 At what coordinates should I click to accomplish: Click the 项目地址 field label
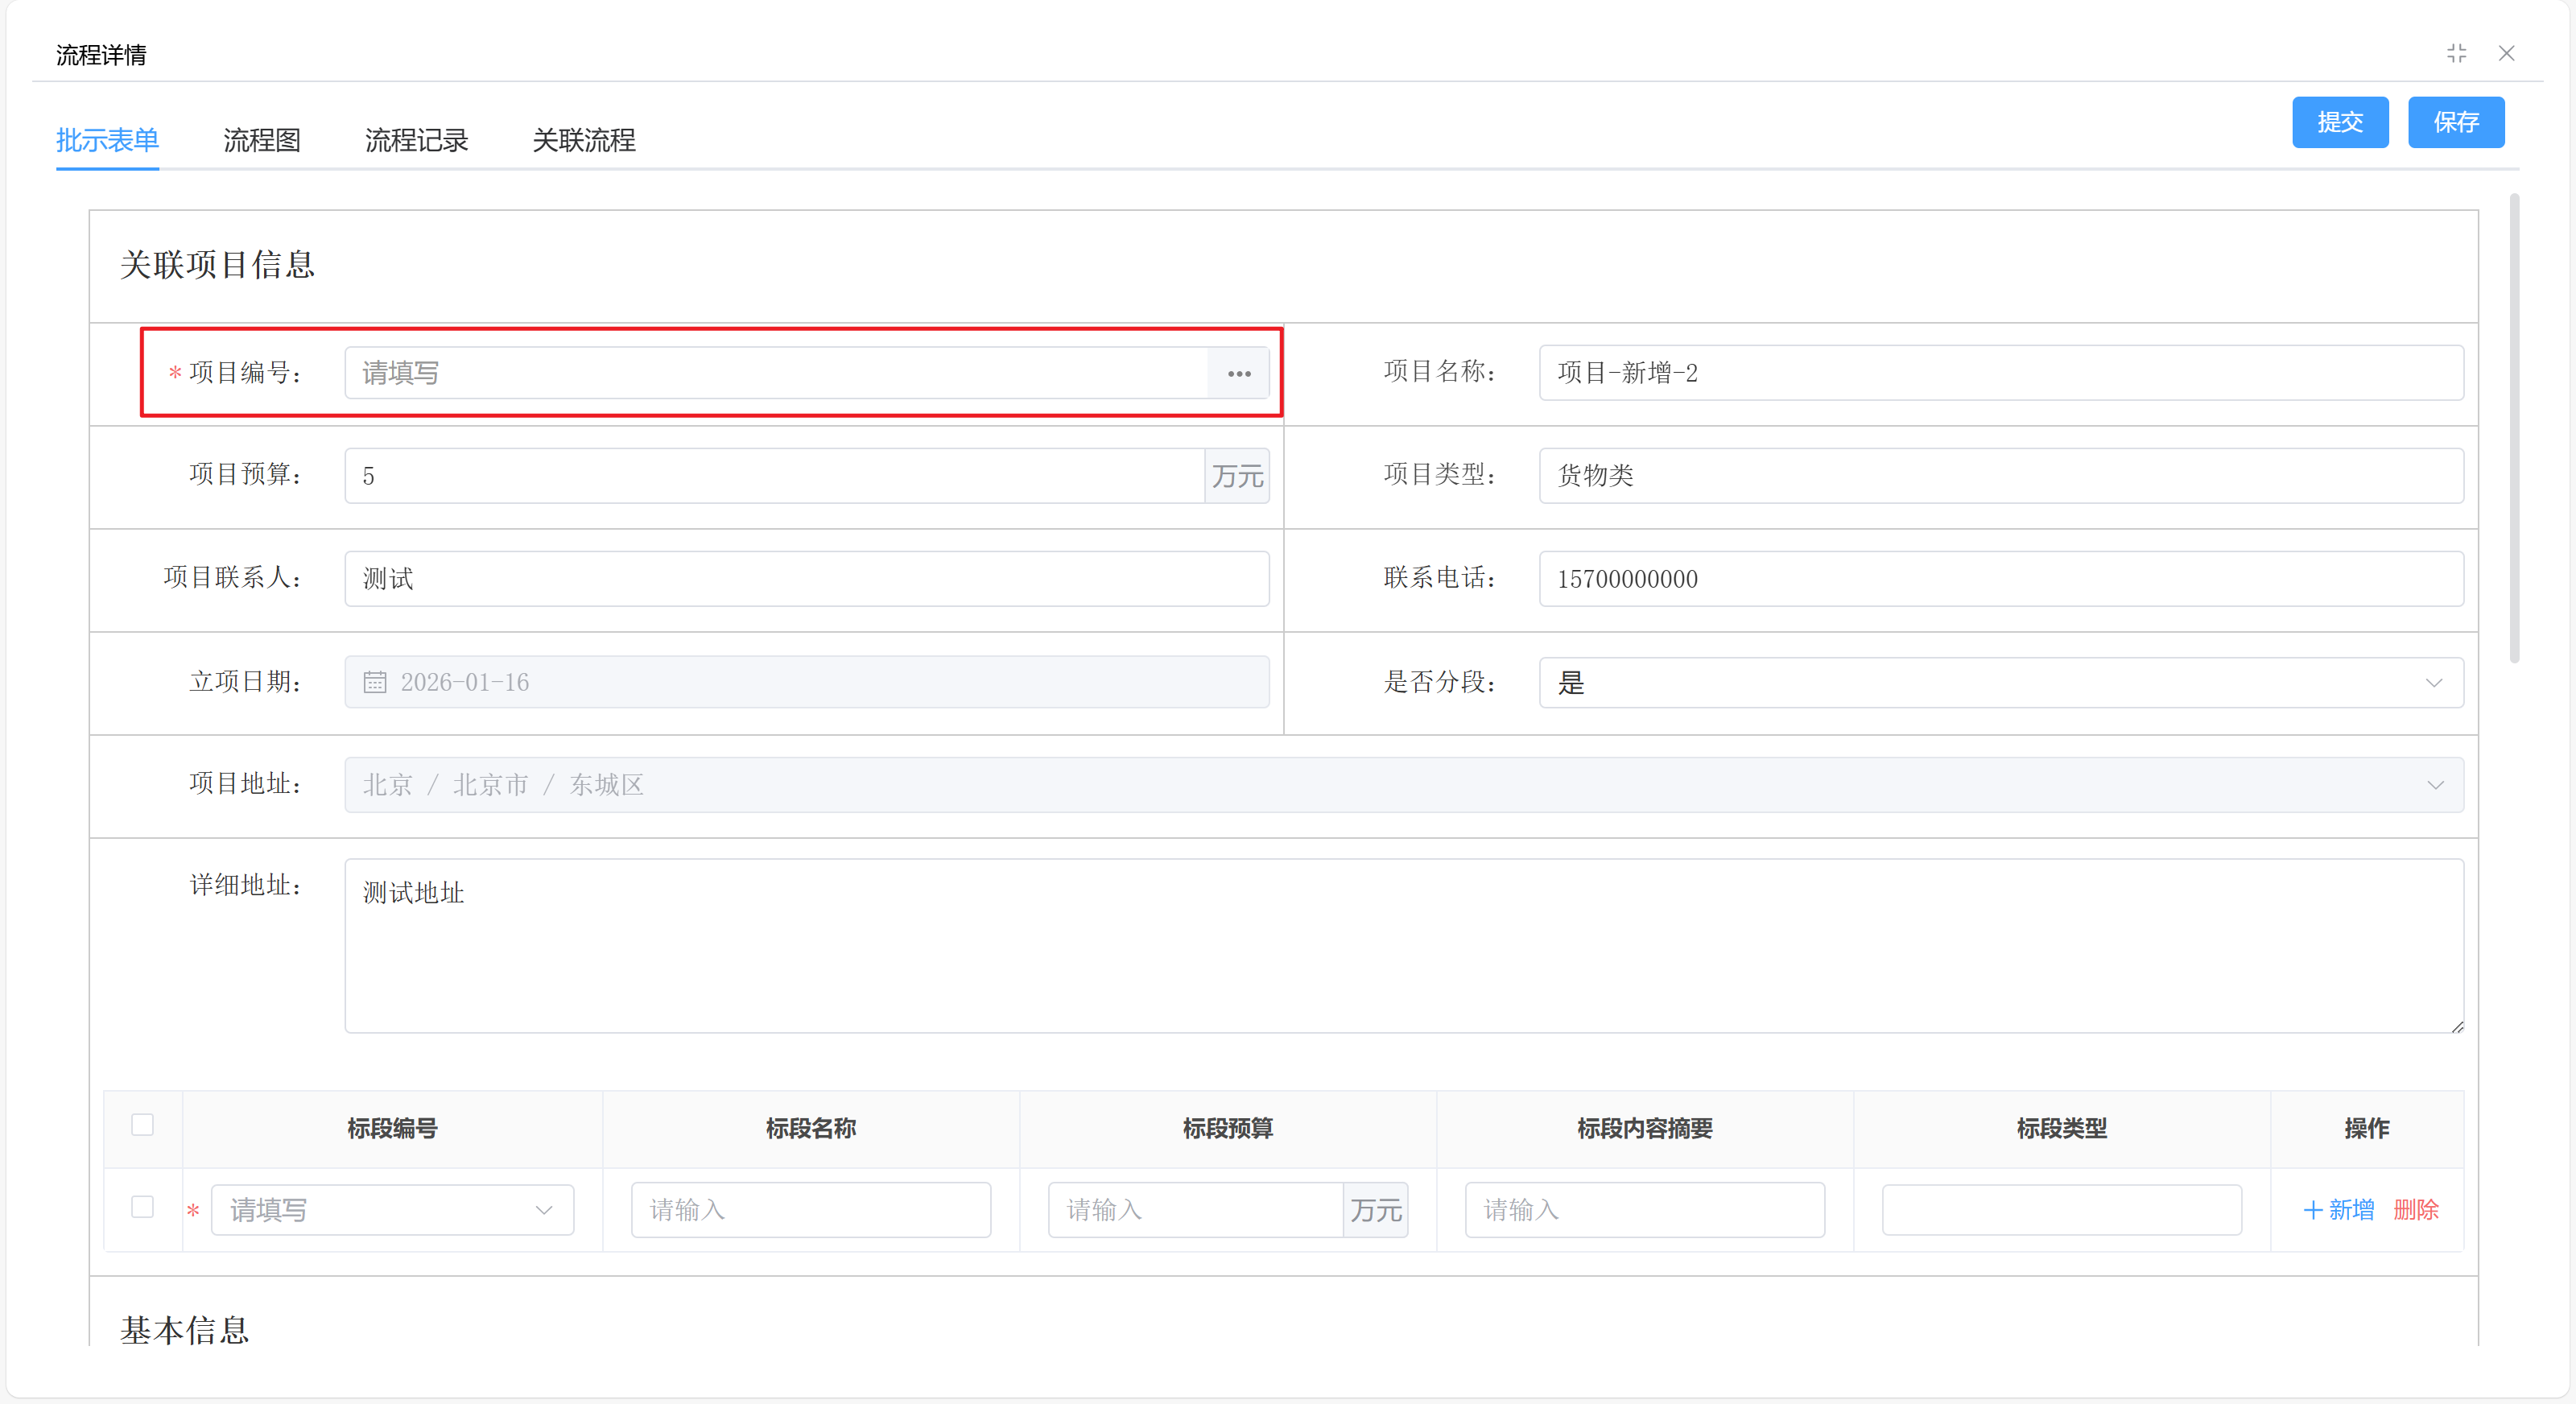point(247,784)
